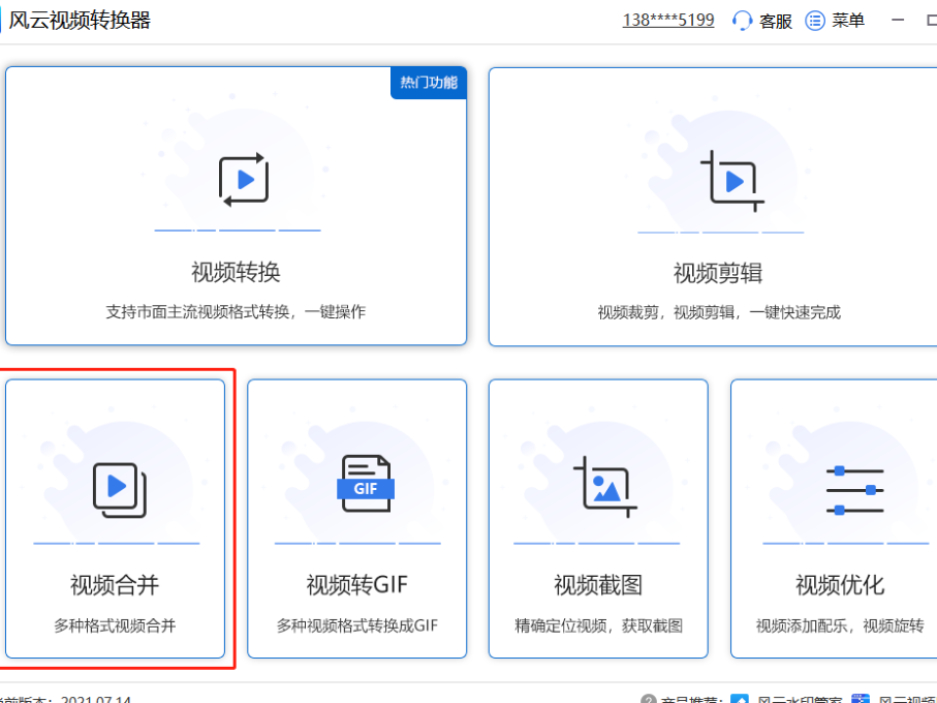Click the 视频优化 title text
Image resolution: width=937 pixels, height=703 pixels.
[840, 585]
